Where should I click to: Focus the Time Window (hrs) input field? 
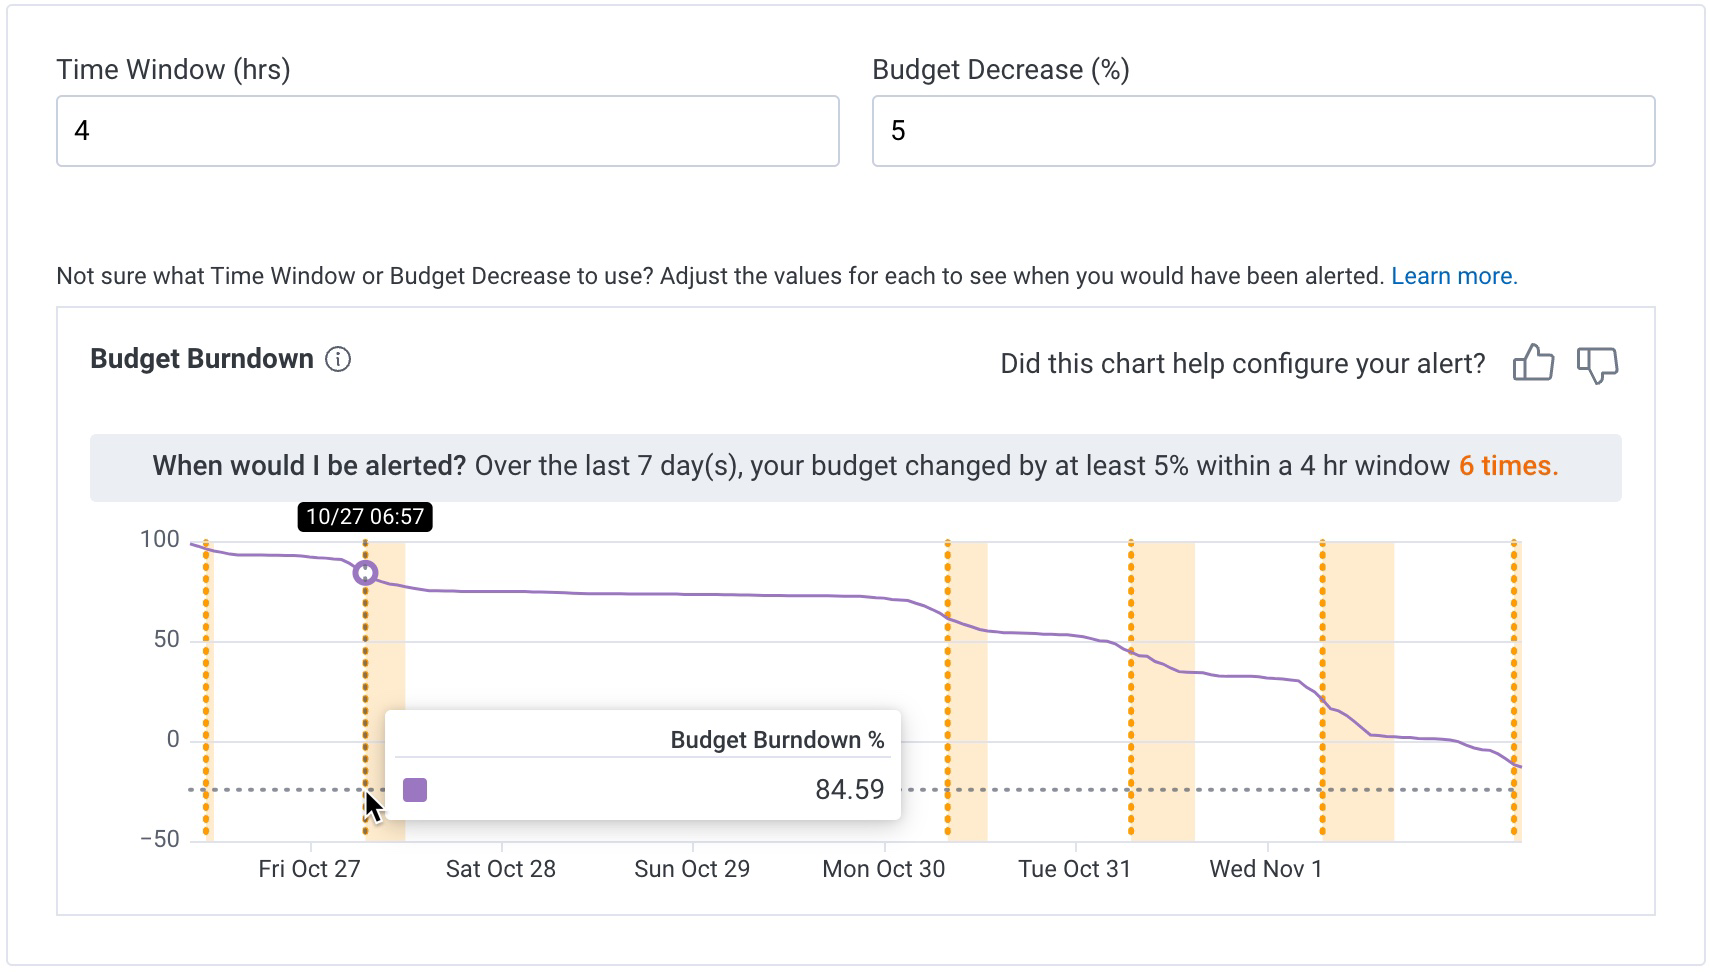(x=448, y=131)
